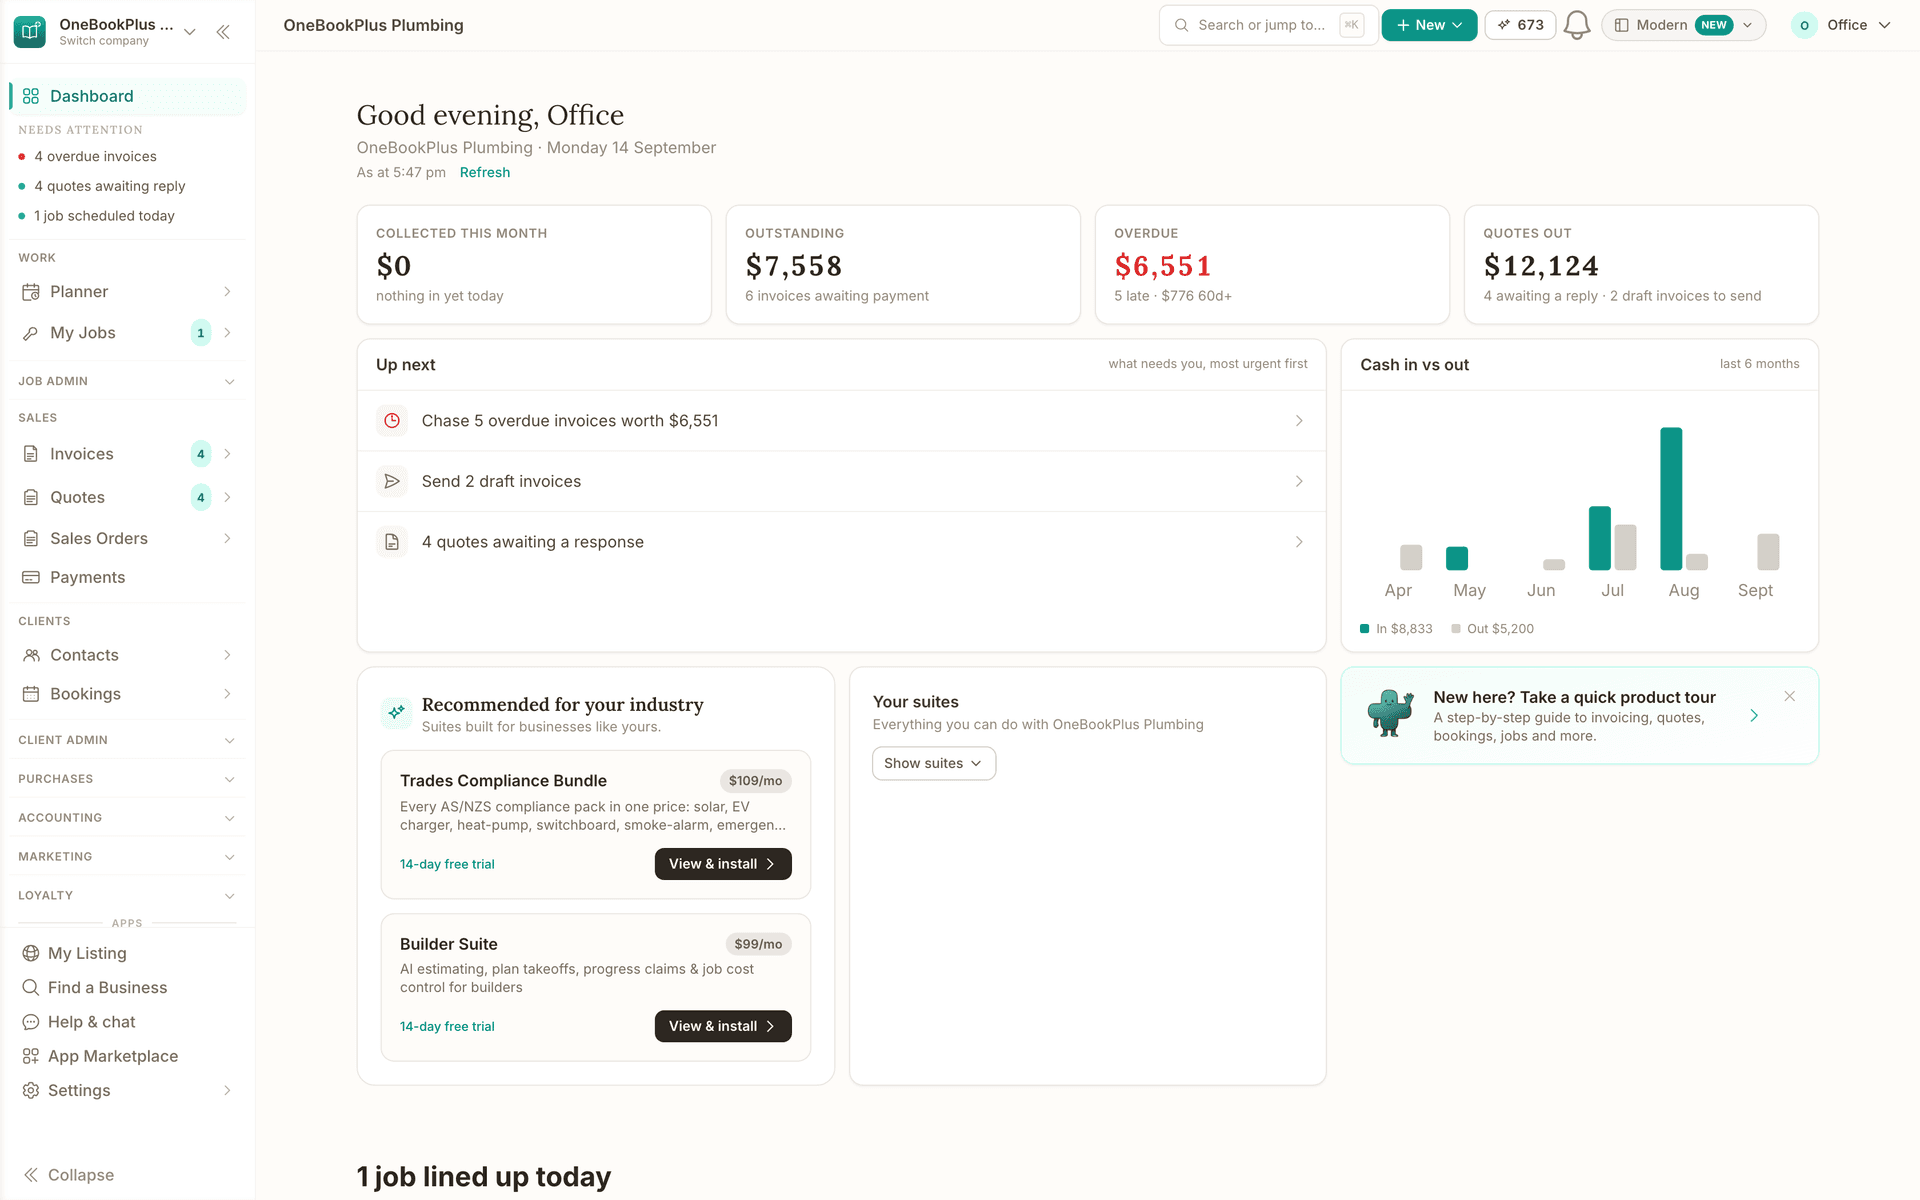
Task: Collapse sidebar using double-chevron icon at top
Action: [223, 32]
